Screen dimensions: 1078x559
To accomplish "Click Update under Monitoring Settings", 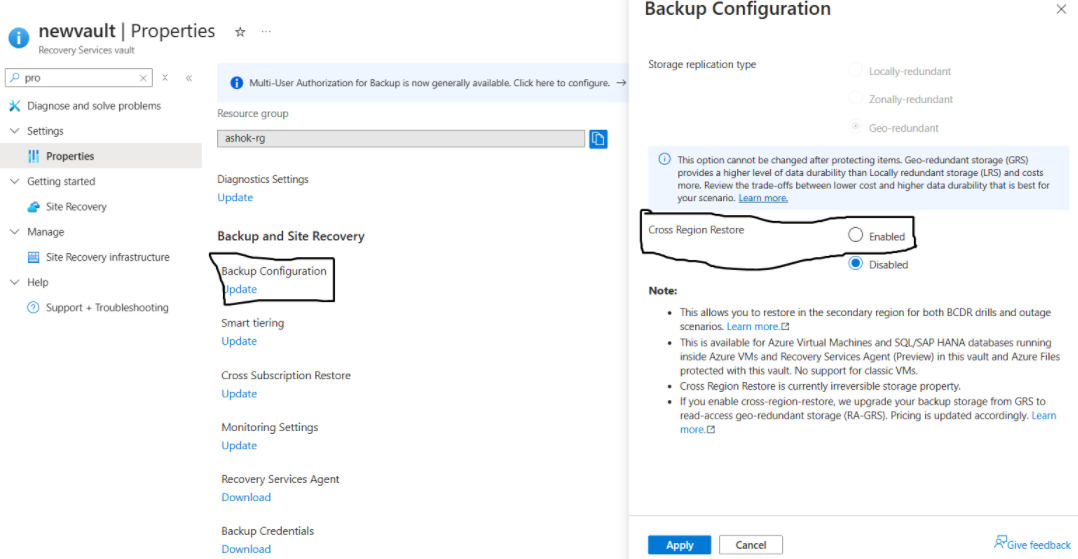I will click(239, 446).
